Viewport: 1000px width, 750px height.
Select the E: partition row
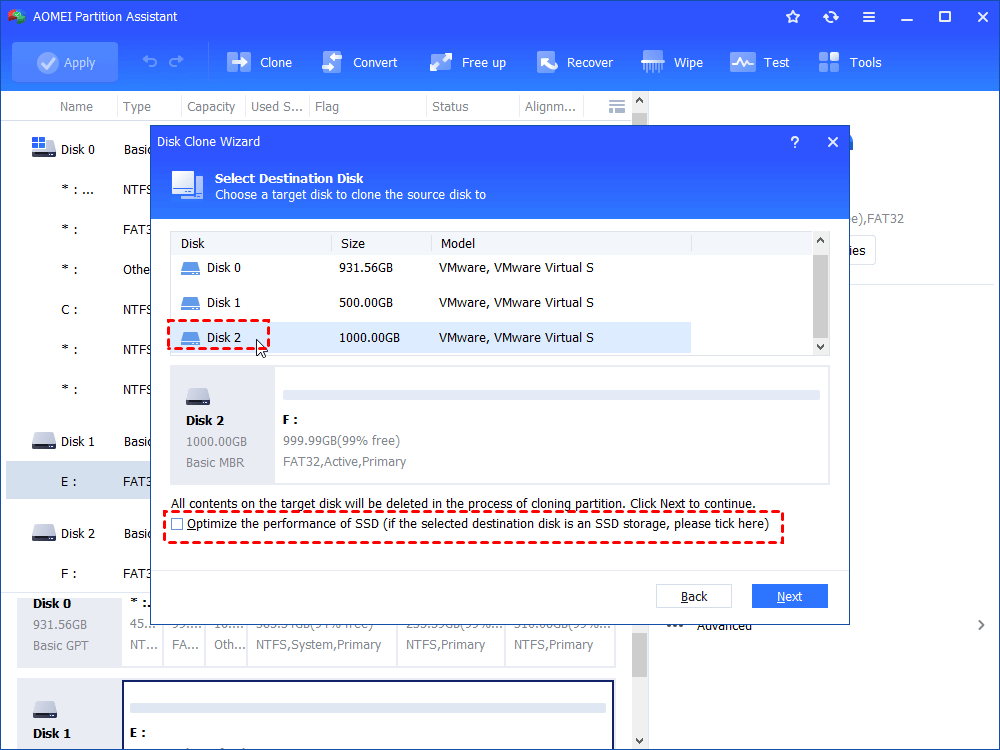coord(78,482)
